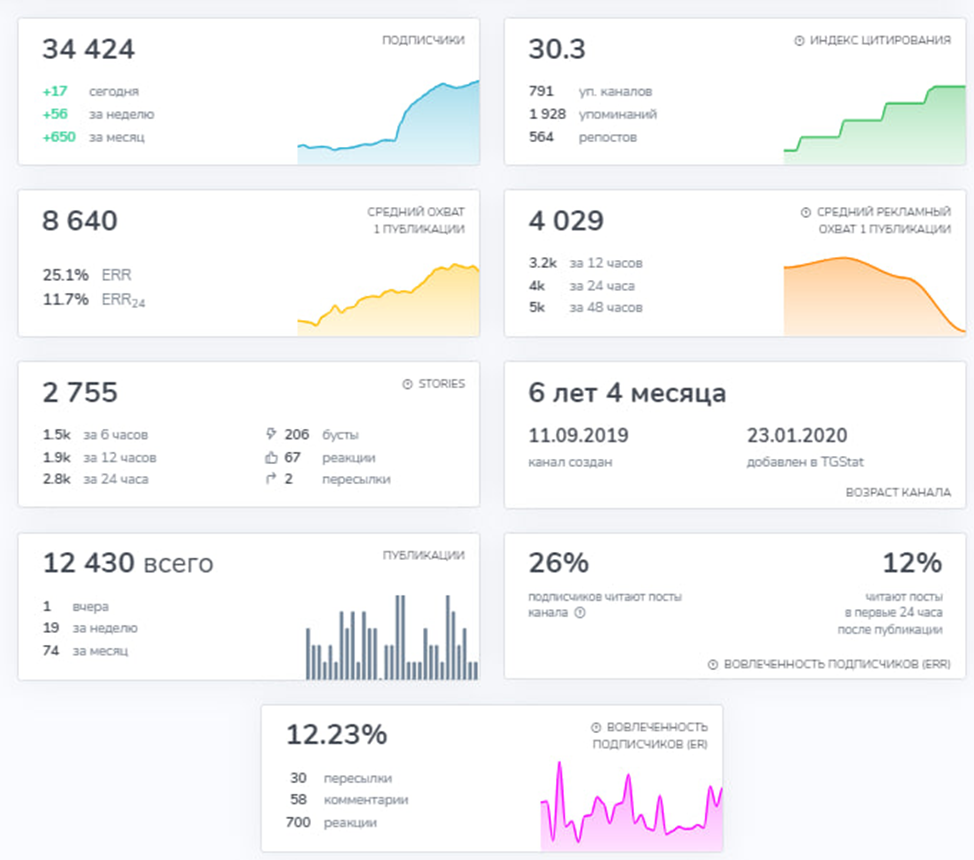Click the '3.2k за 12 часов' row
The width and height of the screenshot is (974, 860).
click(x=586, y=263)
